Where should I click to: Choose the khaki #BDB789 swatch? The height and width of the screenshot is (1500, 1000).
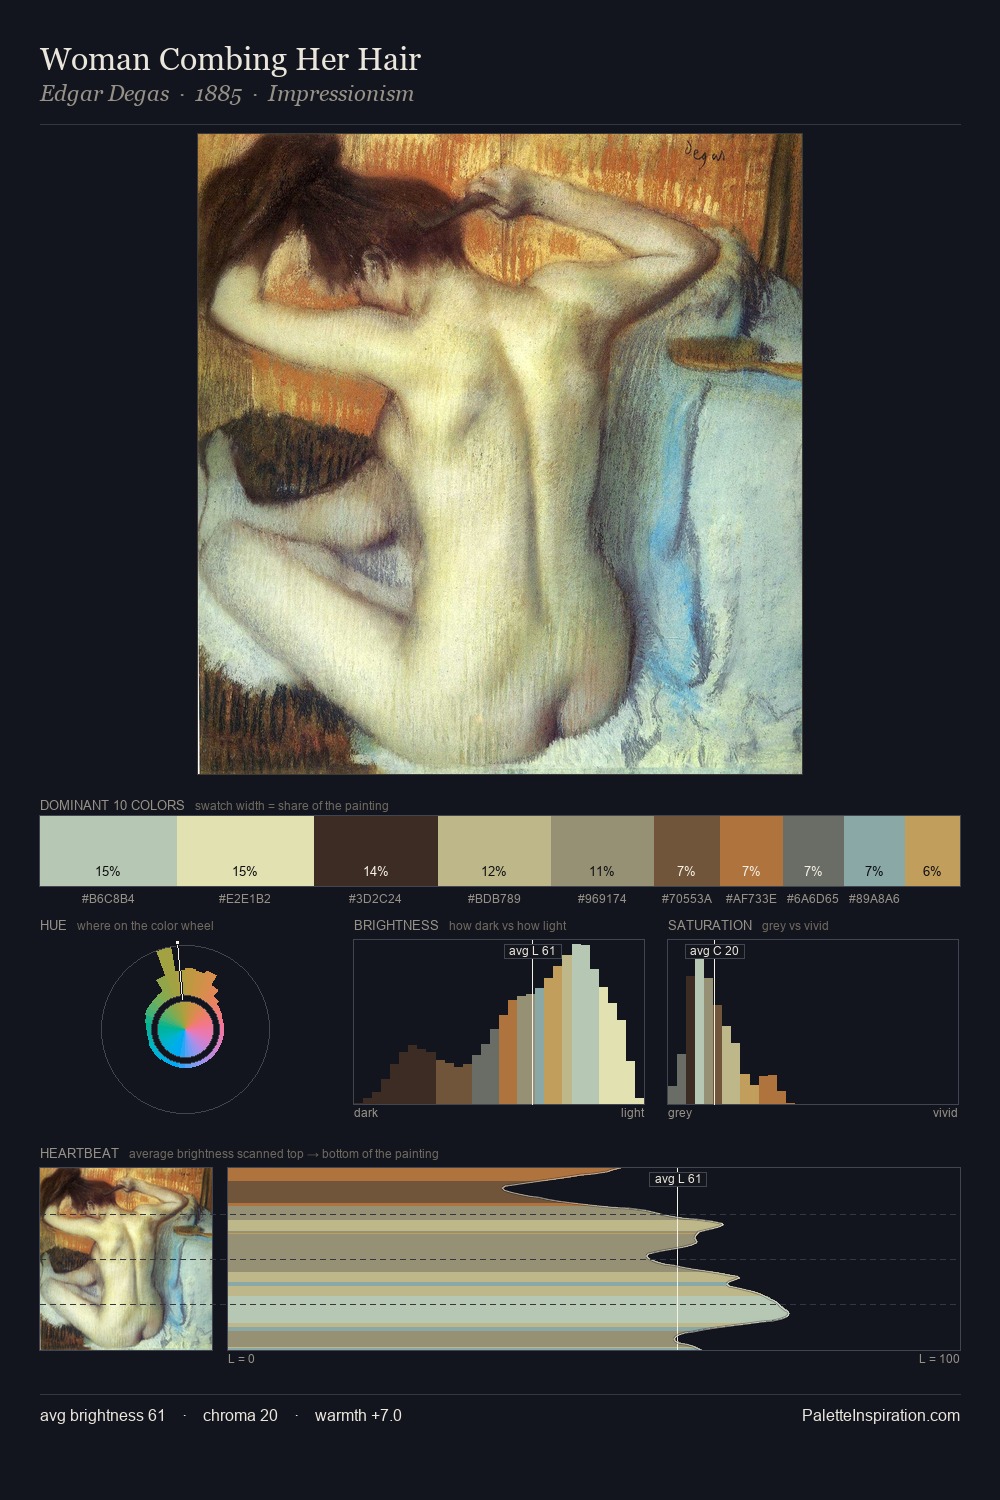[x=494, y=851]
